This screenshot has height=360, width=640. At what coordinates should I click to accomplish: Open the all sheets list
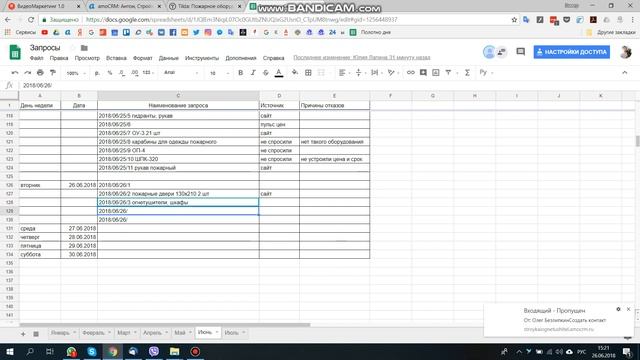click(x=36, y=334)
